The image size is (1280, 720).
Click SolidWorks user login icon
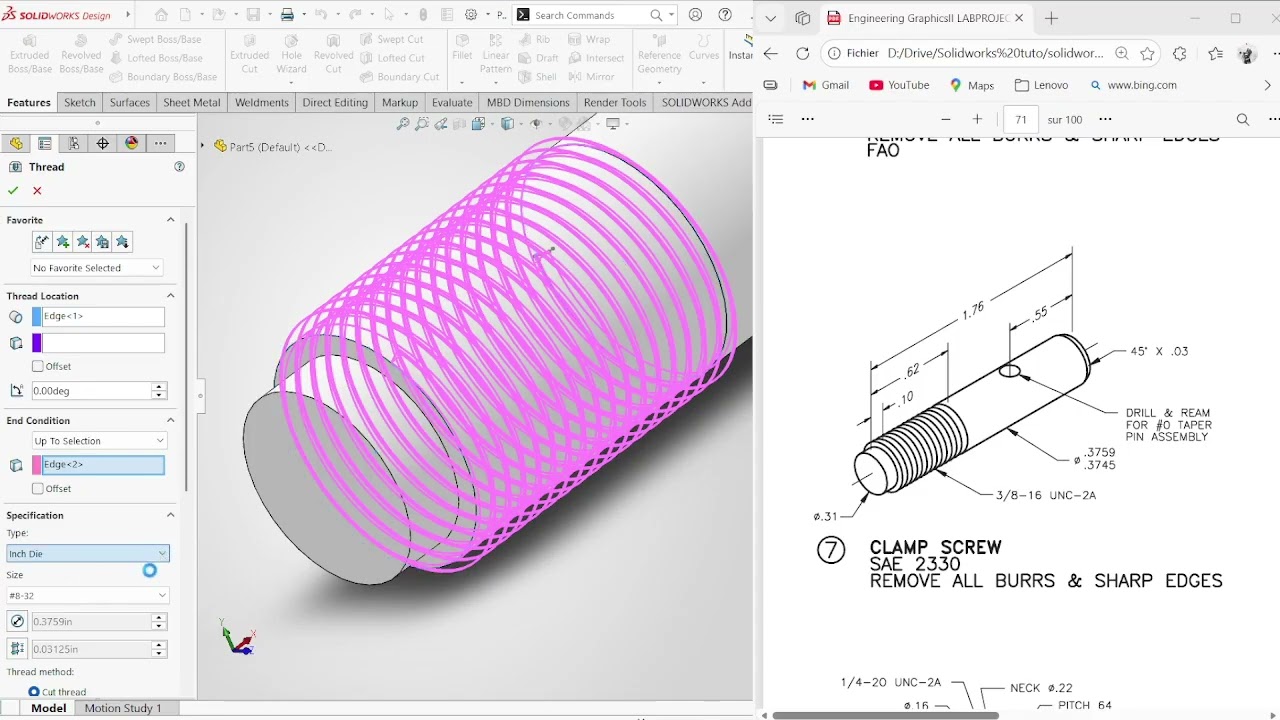click(695, 15)
